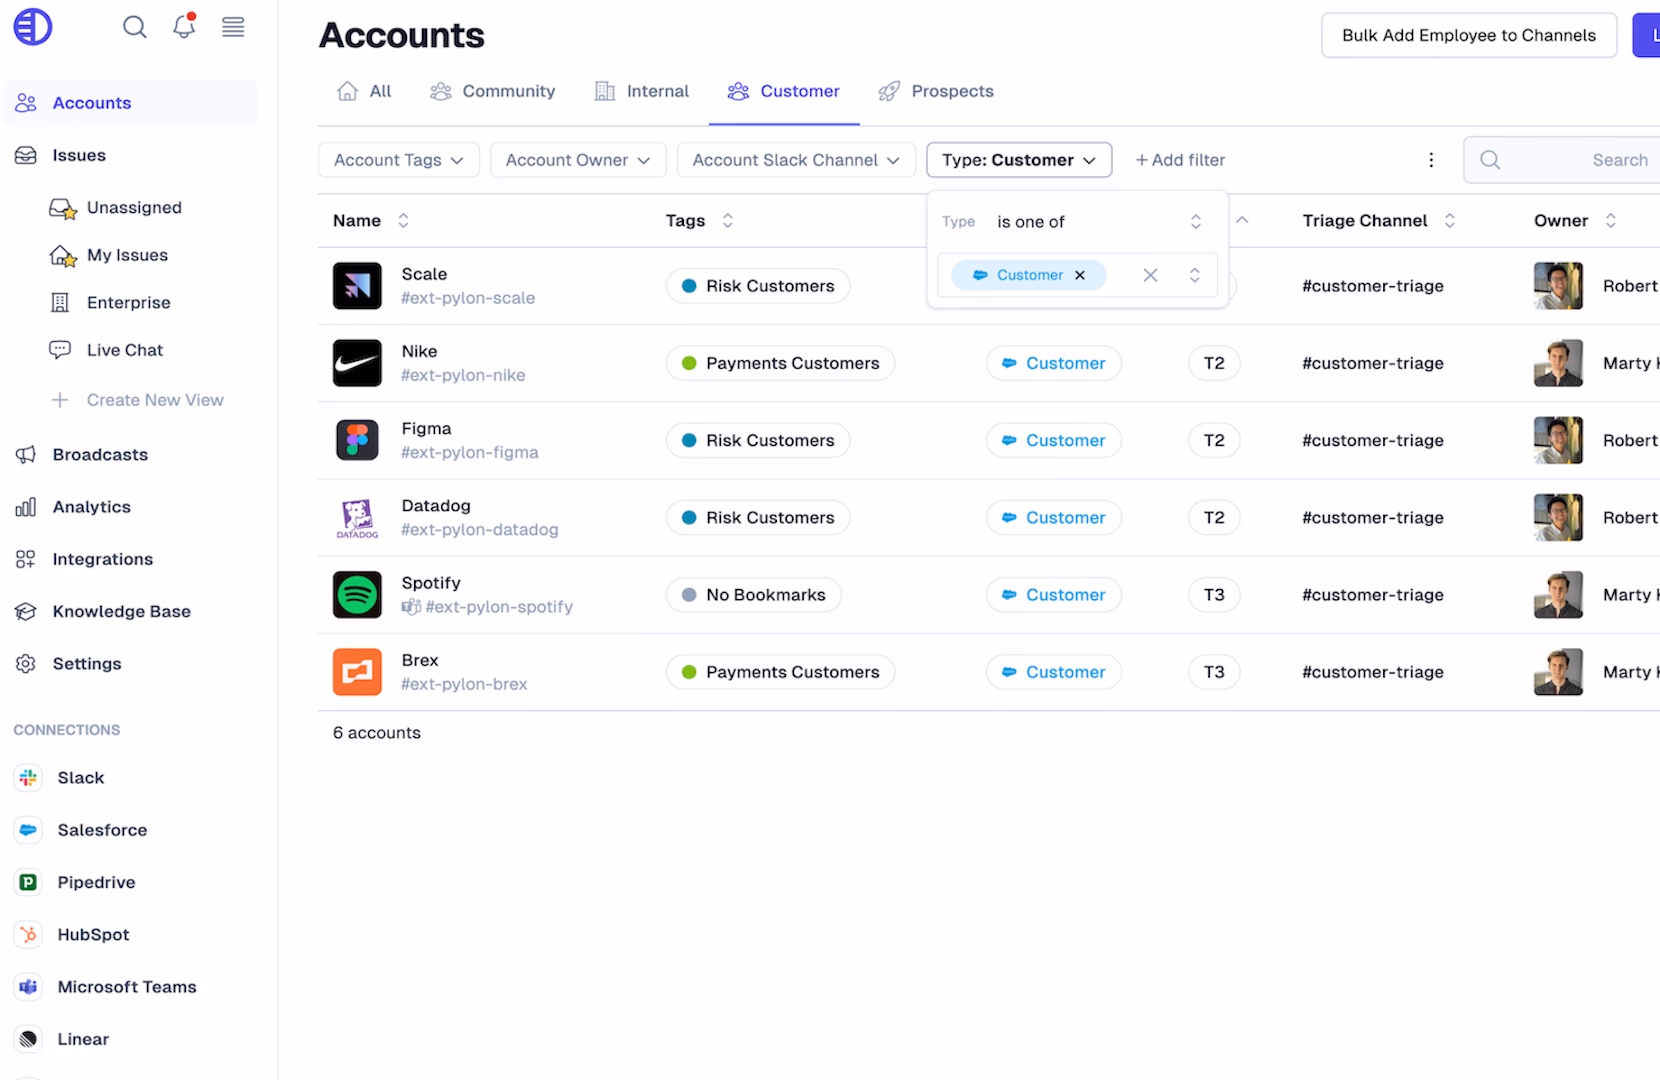Click Risk Customers tag on Scale row
Viewport: 1660px width, 1080px height.
[x=758, y=286]
